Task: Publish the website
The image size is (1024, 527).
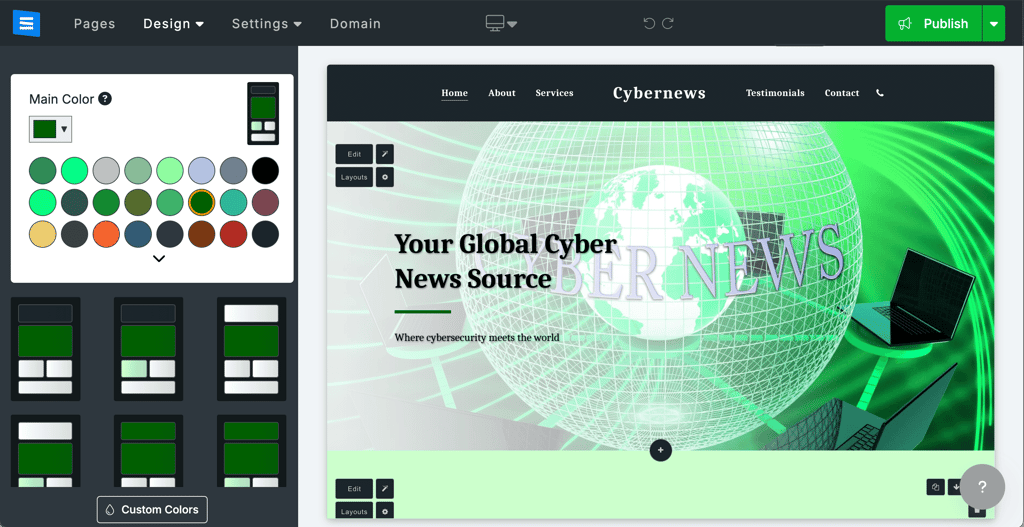Action: click(x=933, y=24)
